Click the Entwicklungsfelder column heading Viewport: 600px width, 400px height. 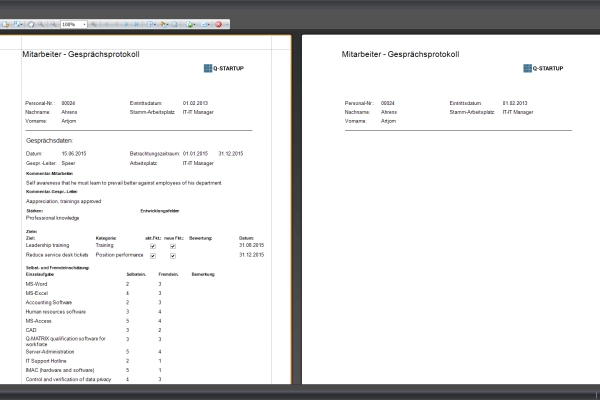click(160, 211)
